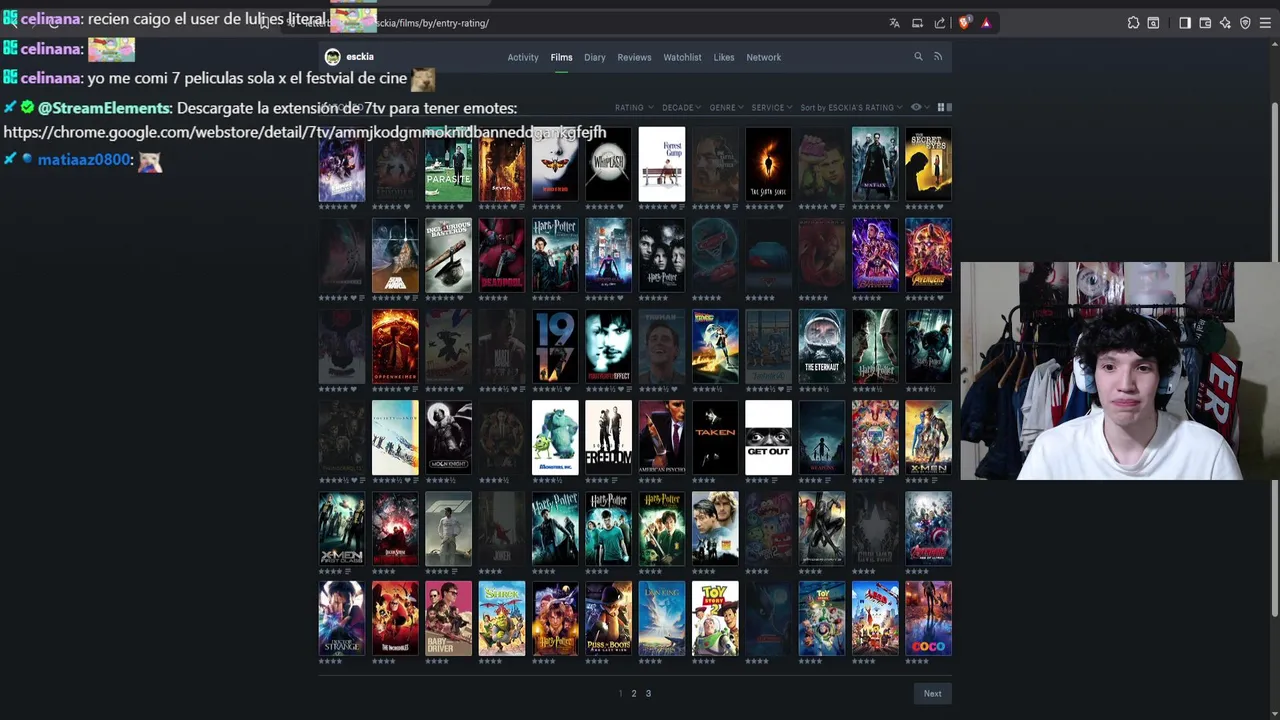Open The Sixth Sense poster
The width and height of the screenshot is (1280, 720).
pos(768,164)
